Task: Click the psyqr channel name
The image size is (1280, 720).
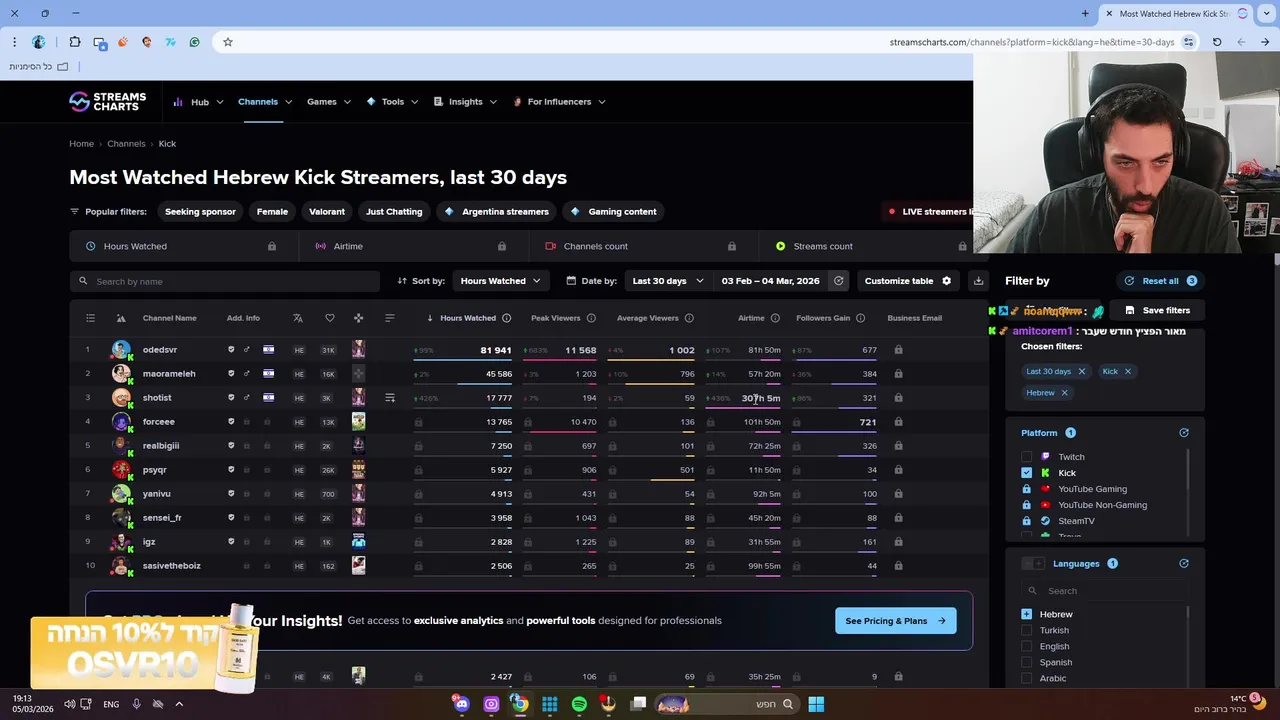Action: 155,470
